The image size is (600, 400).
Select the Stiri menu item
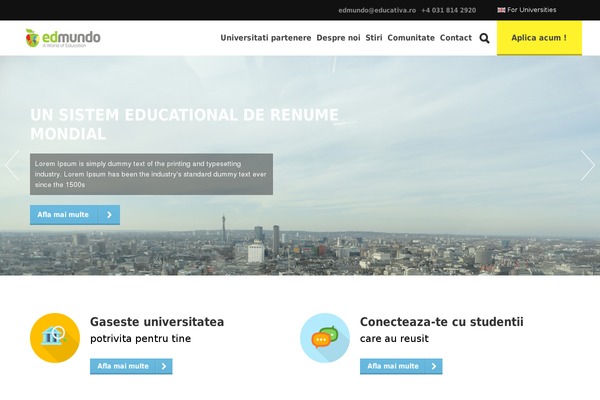374,38
